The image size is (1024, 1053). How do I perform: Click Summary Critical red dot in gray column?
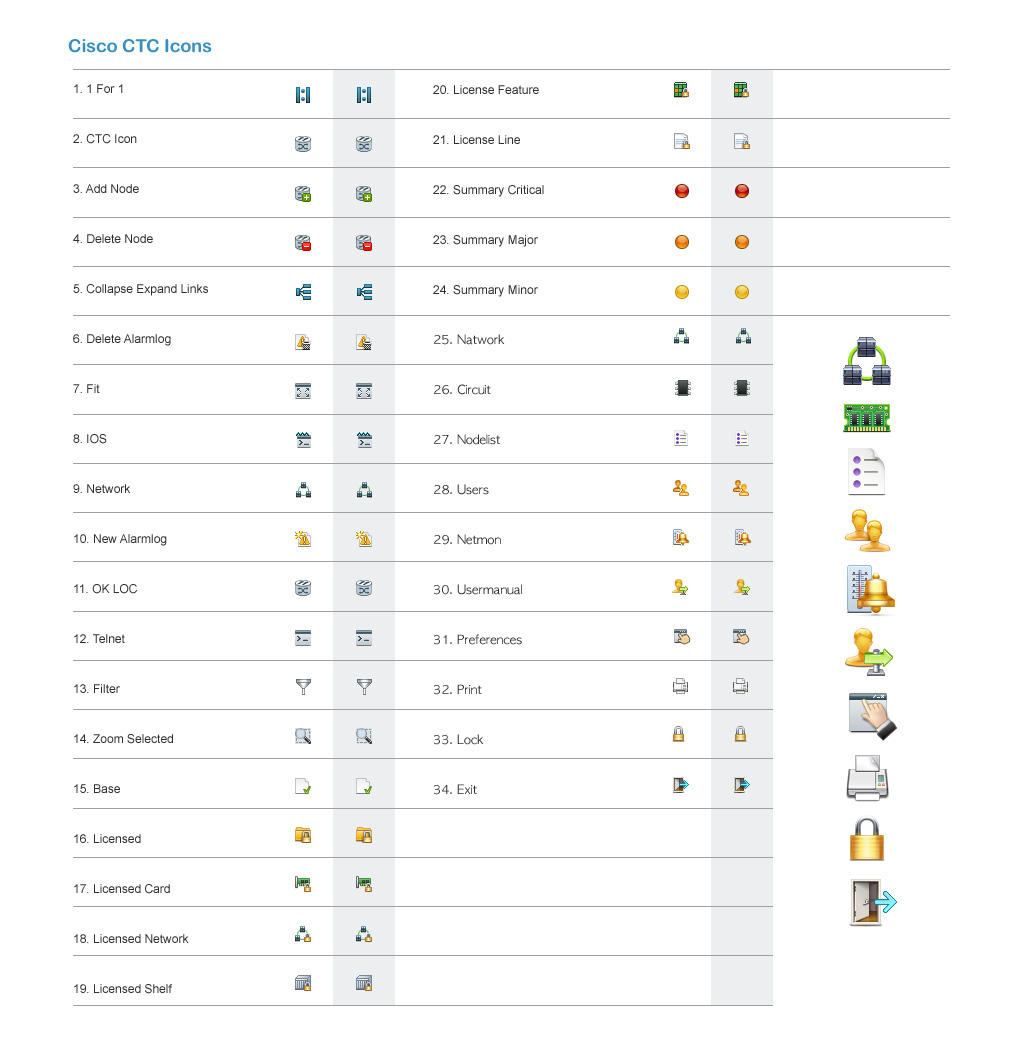[x=742, y=191]
